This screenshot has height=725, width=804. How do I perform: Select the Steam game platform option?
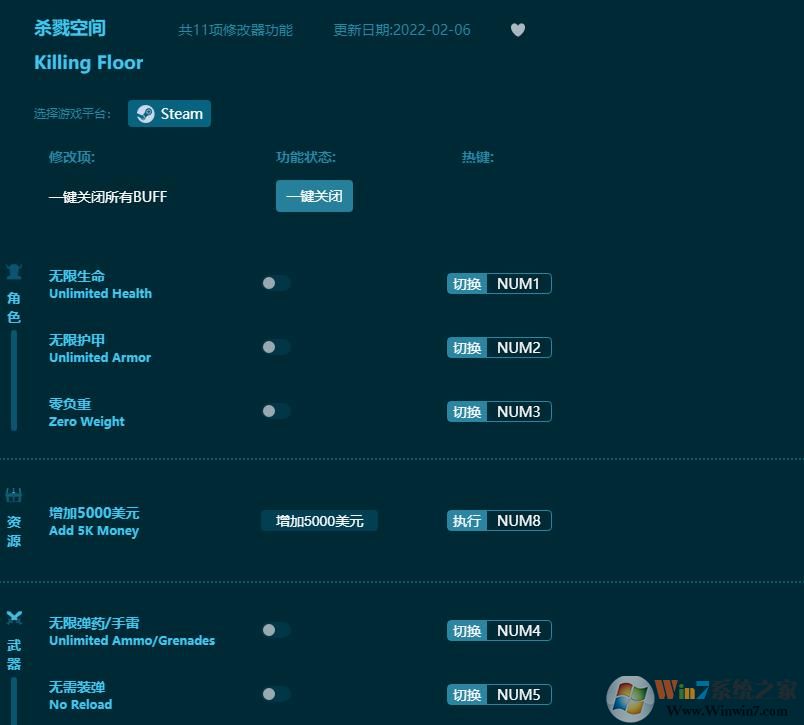169,113
